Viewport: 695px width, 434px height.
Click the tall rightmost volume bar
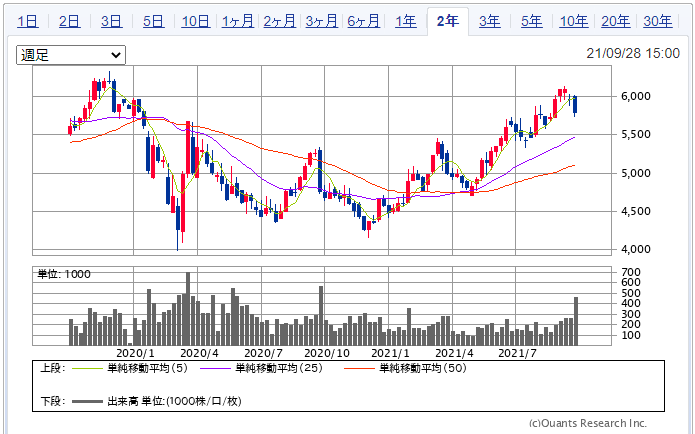tap(576, 320)
